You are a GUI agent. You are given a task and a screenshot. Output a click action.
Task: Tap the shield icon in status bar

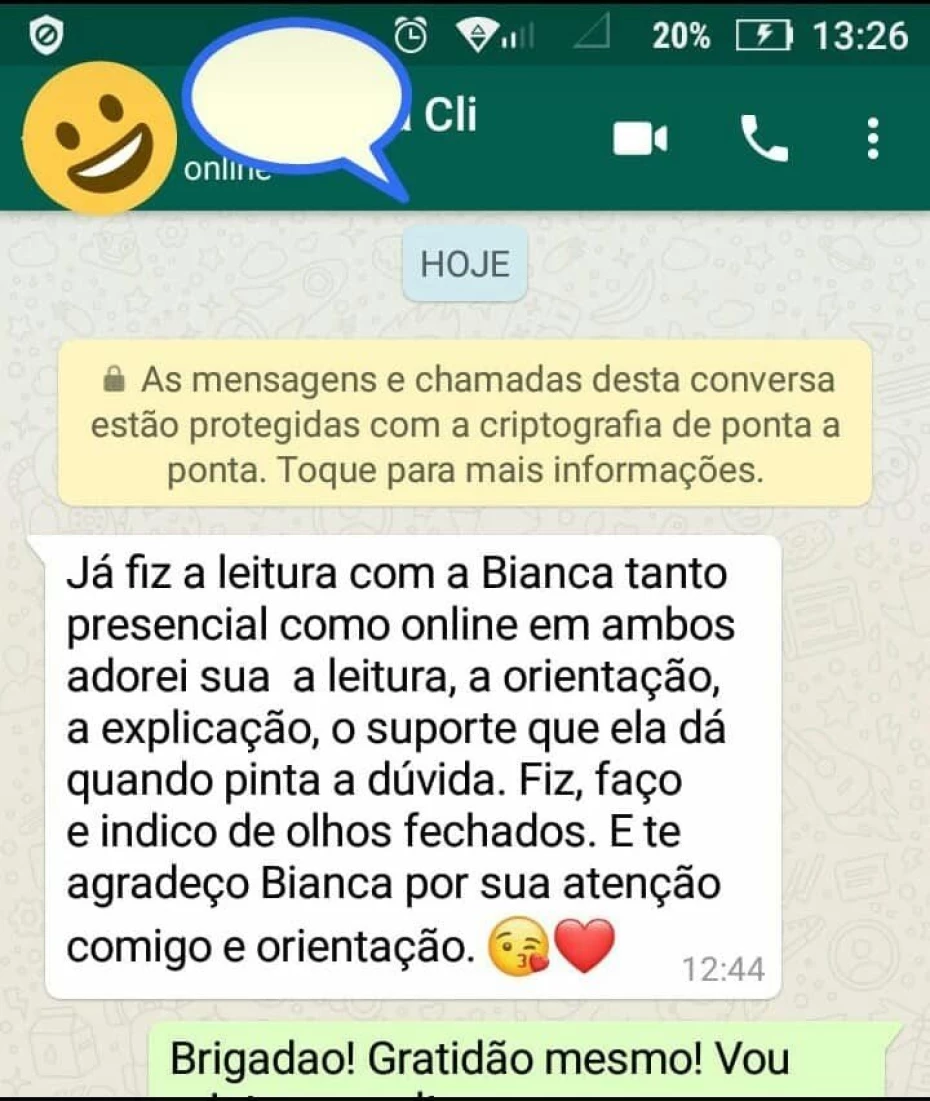[46, 35]
